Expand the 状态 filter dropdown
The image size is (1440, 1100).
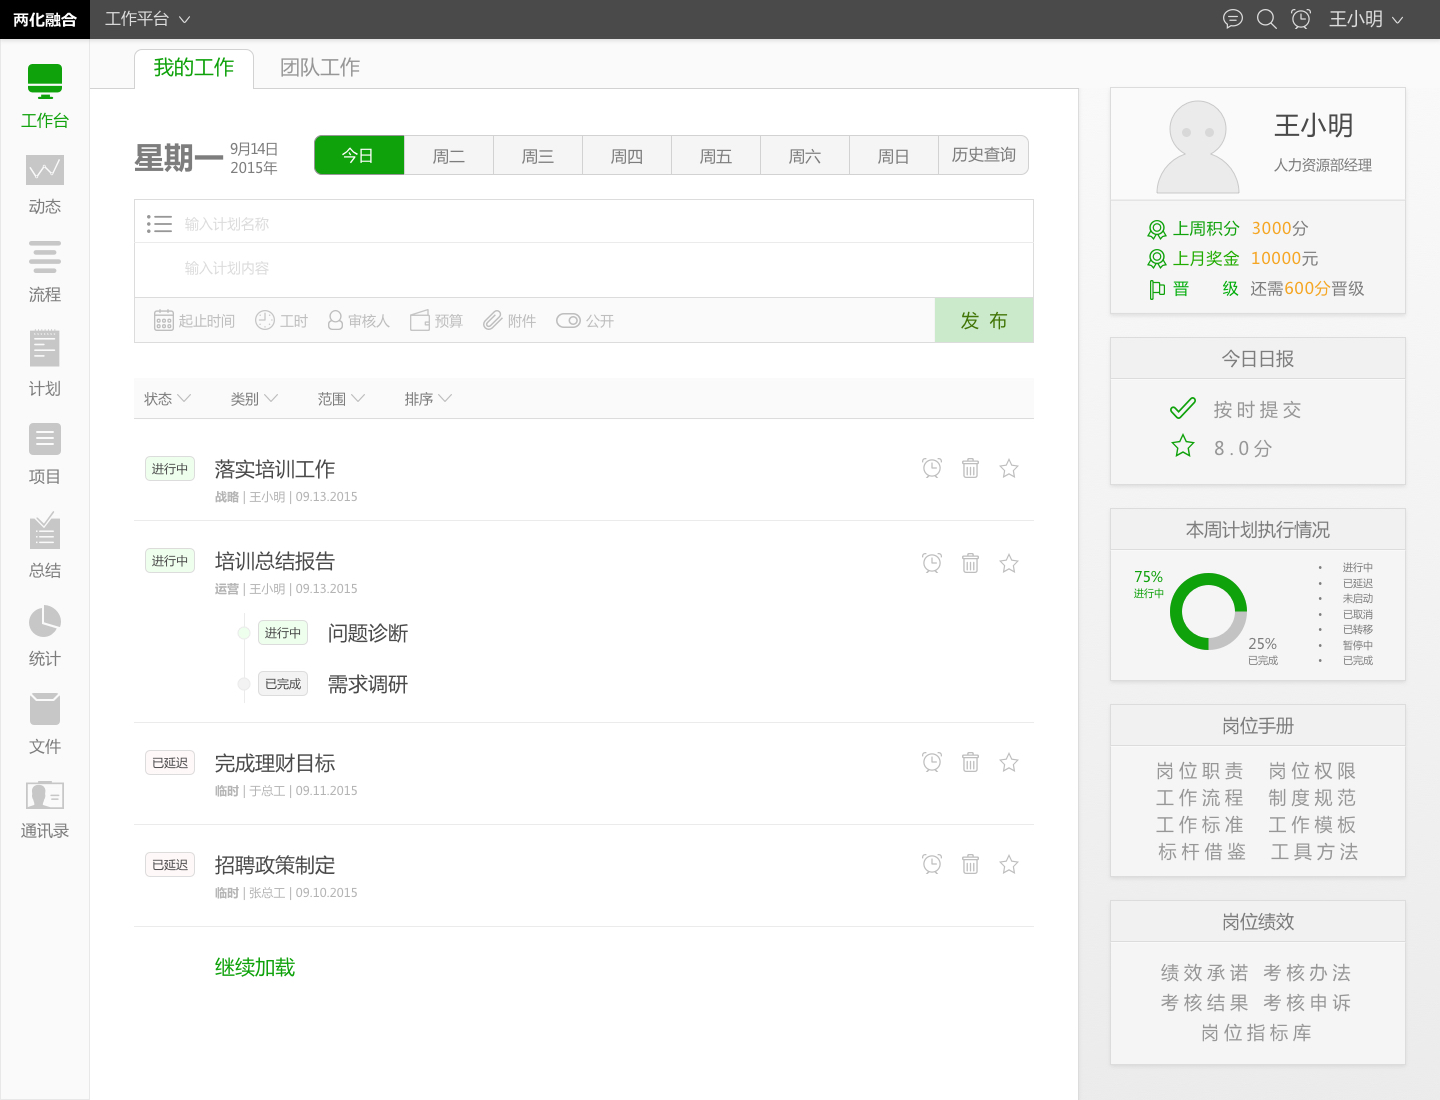coord(167,399)
